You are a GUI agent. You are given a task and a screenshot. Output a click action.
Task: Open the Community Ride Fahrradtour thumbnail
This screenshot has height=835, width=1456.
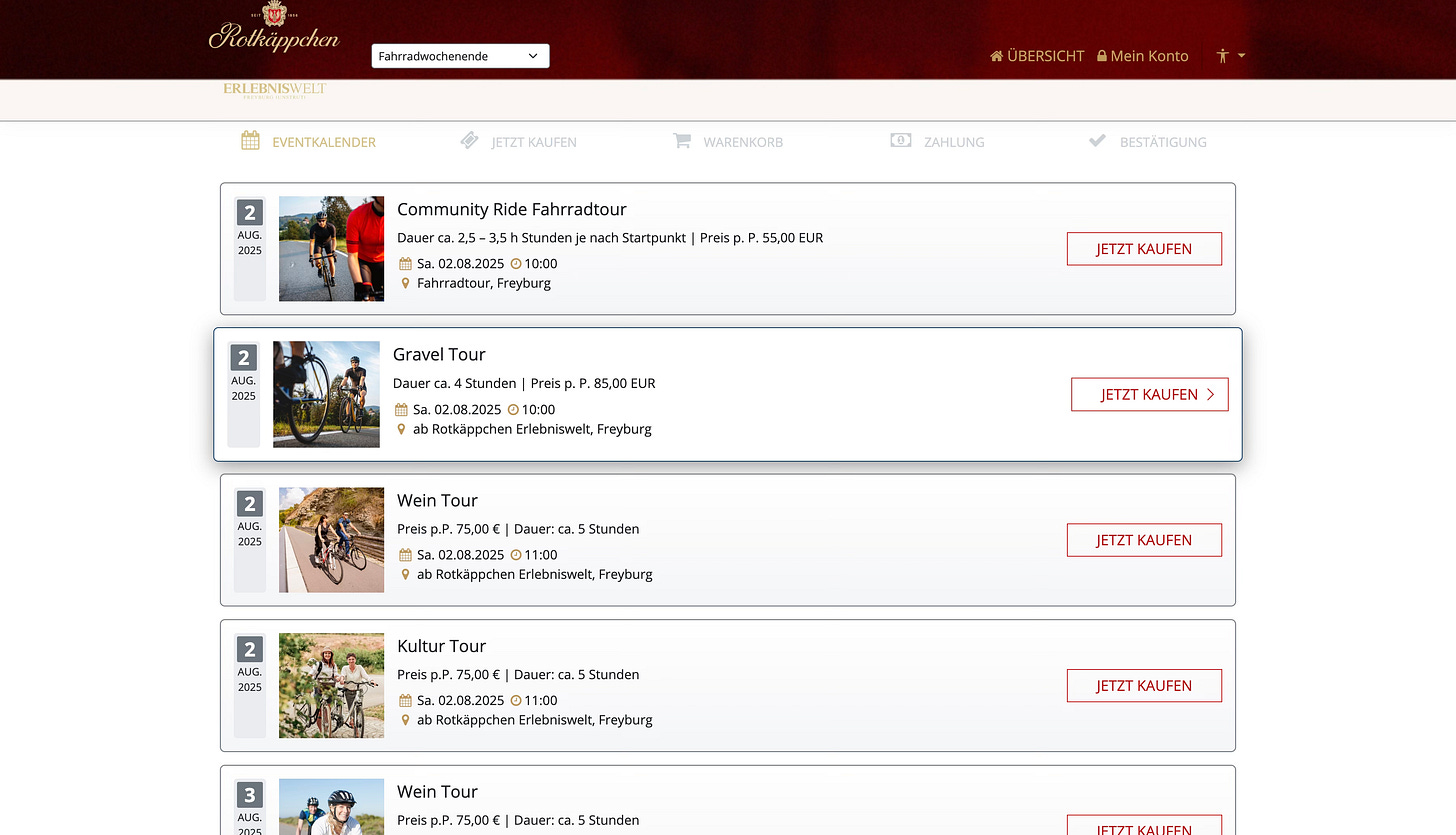click(331, 249)
